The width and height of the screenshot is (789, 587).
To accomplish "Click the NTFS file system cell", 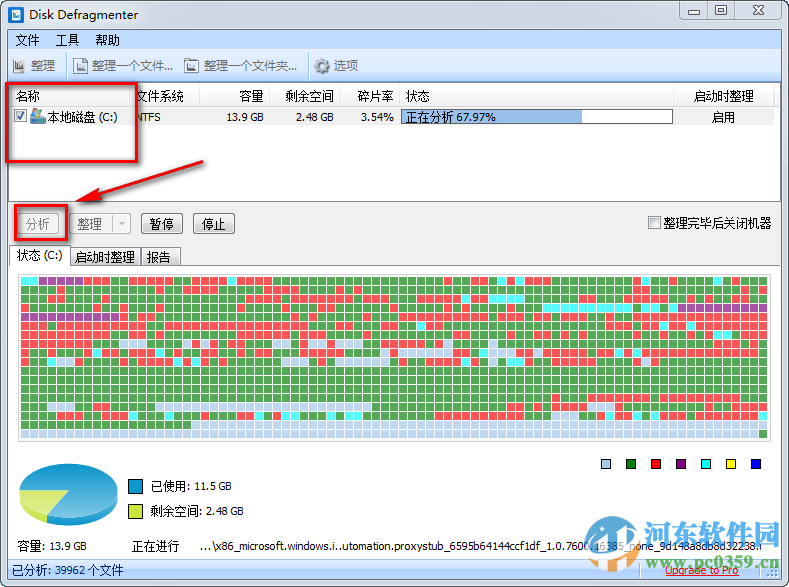I will [148, 117].
